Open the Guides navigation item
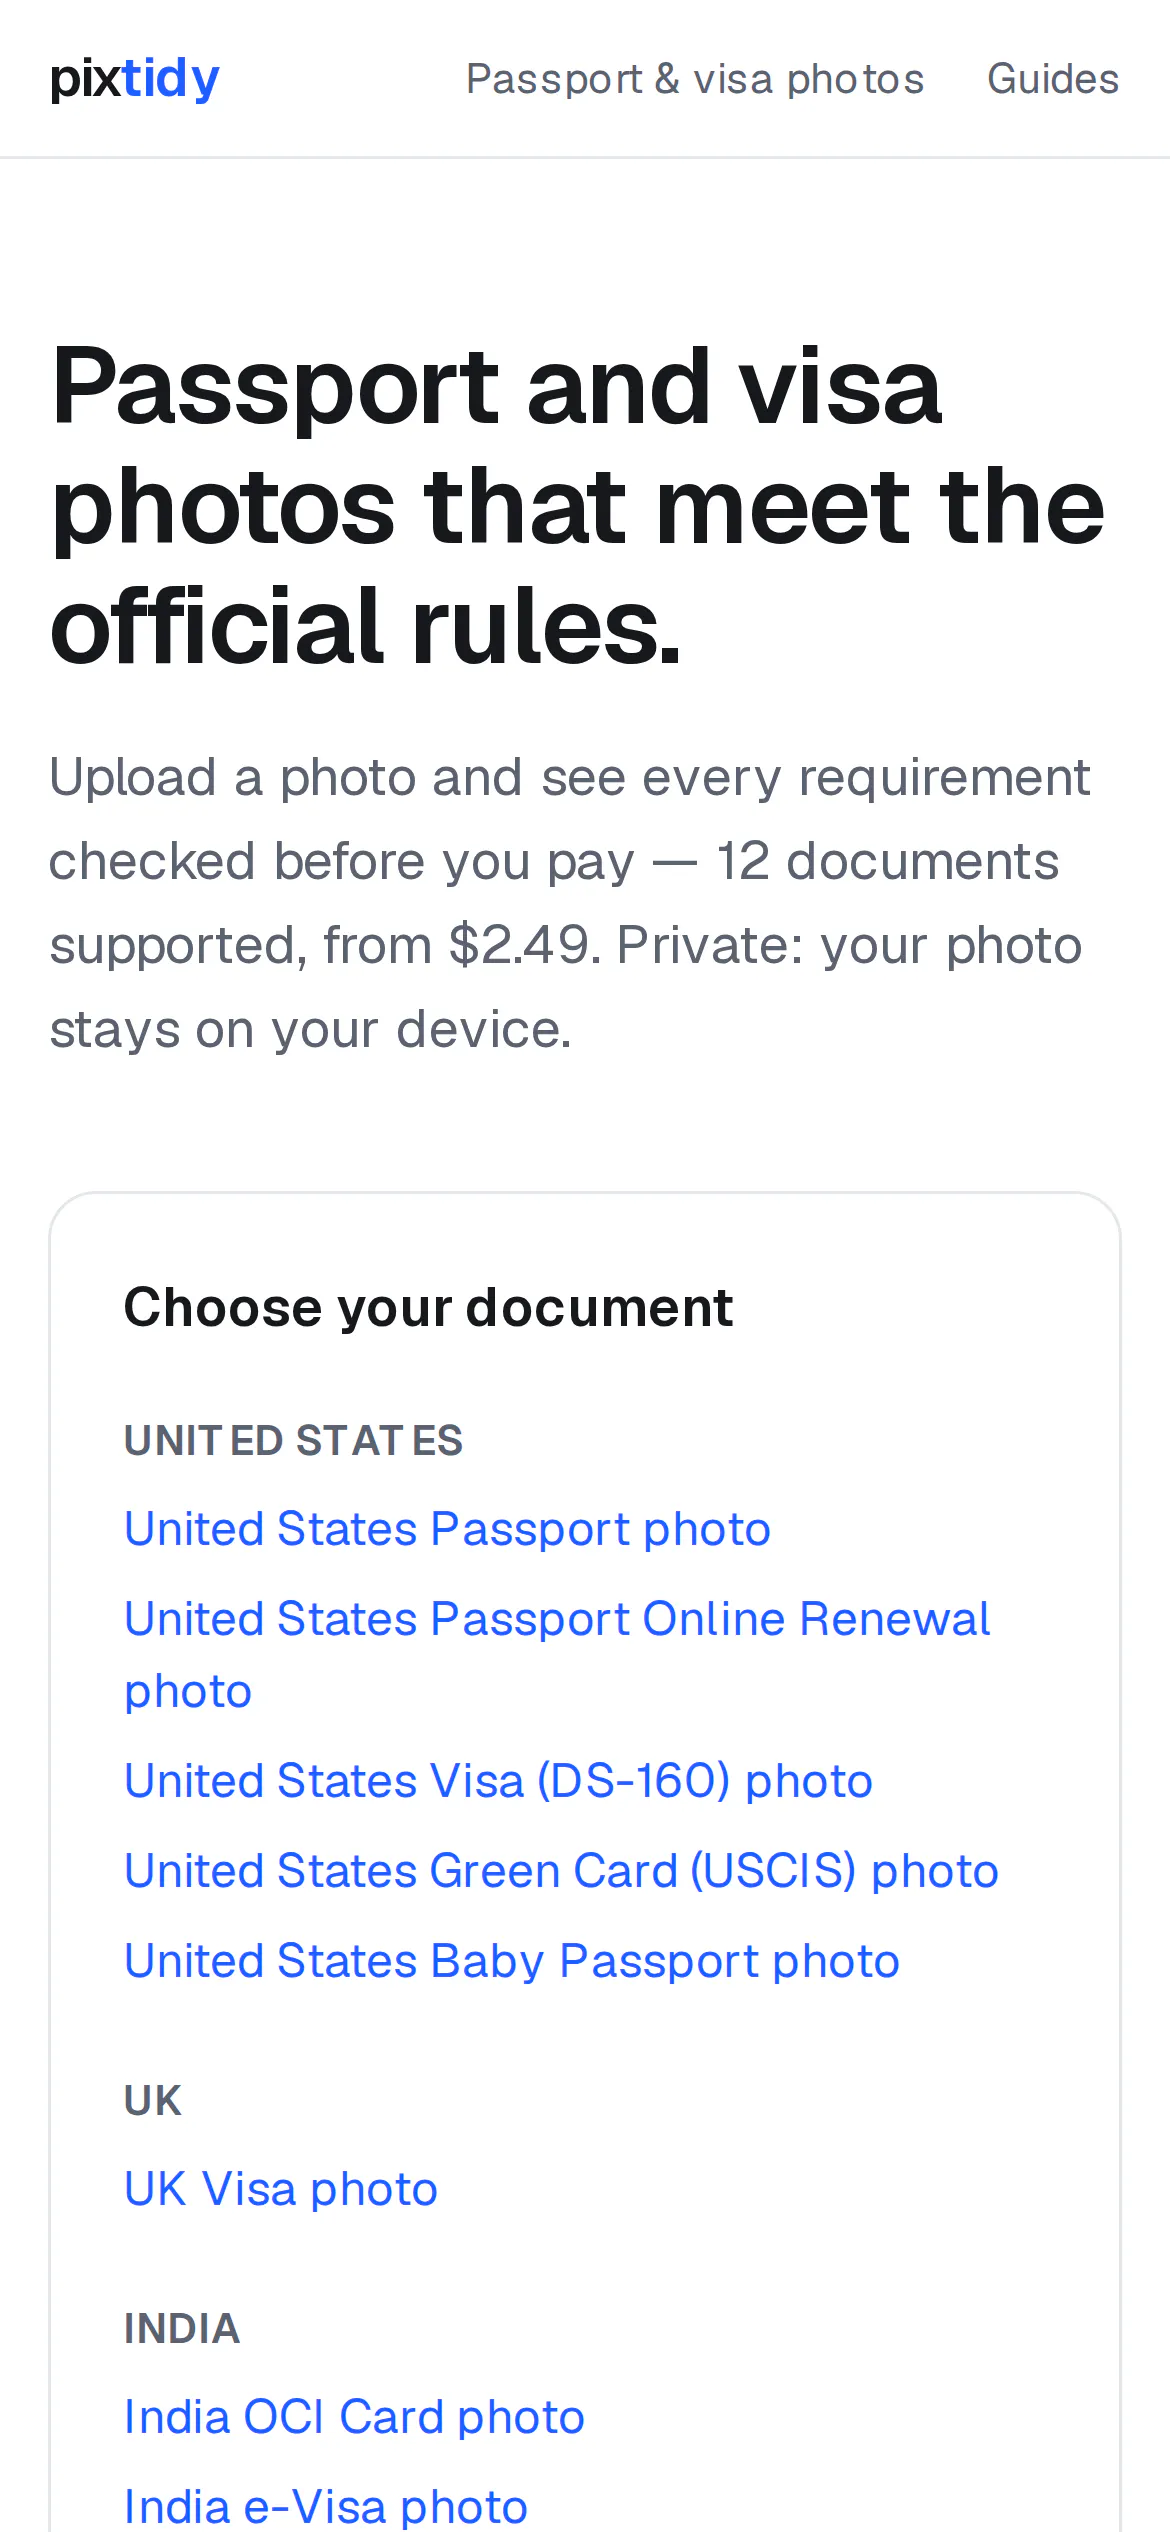Viewport: 1170px width, 2532px height. [x=1053, y=79]
